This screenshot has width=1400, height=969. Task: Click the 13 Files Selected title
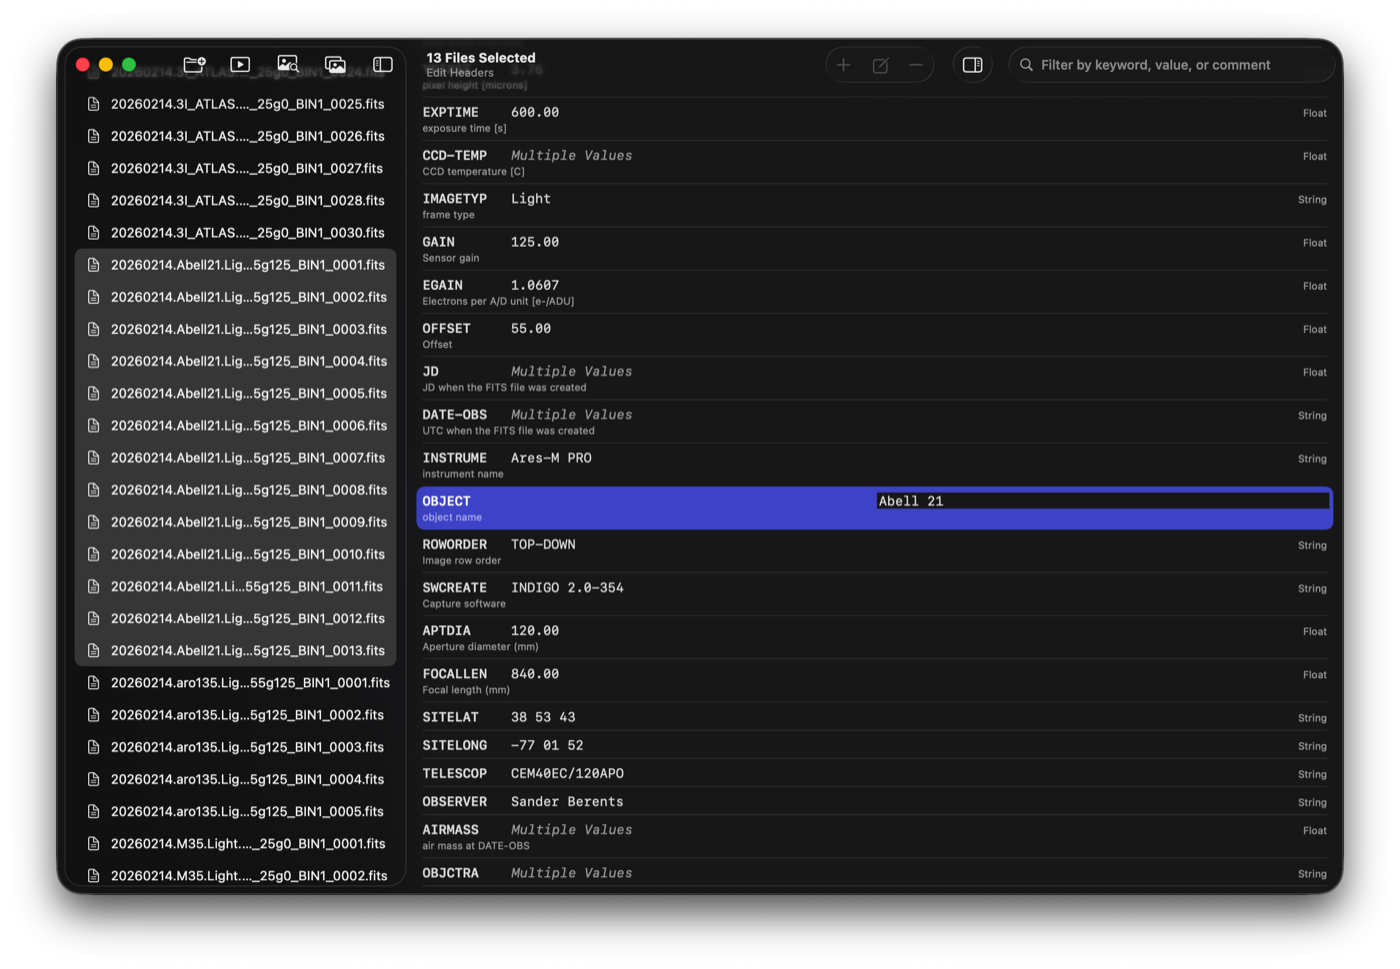coord(481,58)
